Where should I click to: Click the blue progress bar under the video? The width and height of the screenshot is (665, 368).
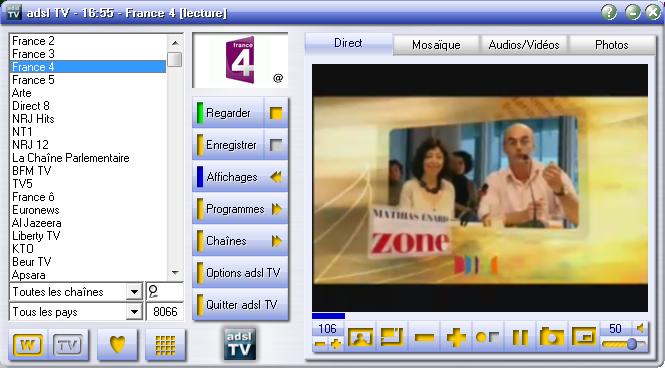[x=328, y=316]
